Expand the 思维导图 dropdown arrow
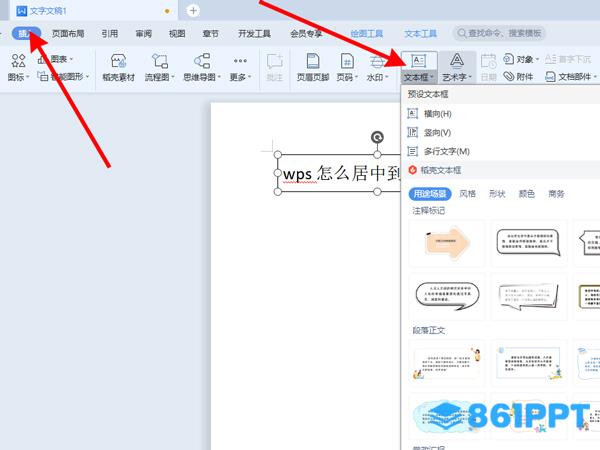This screenshot has width=600, height=450. pyautogui.click(x=219, y=77)
